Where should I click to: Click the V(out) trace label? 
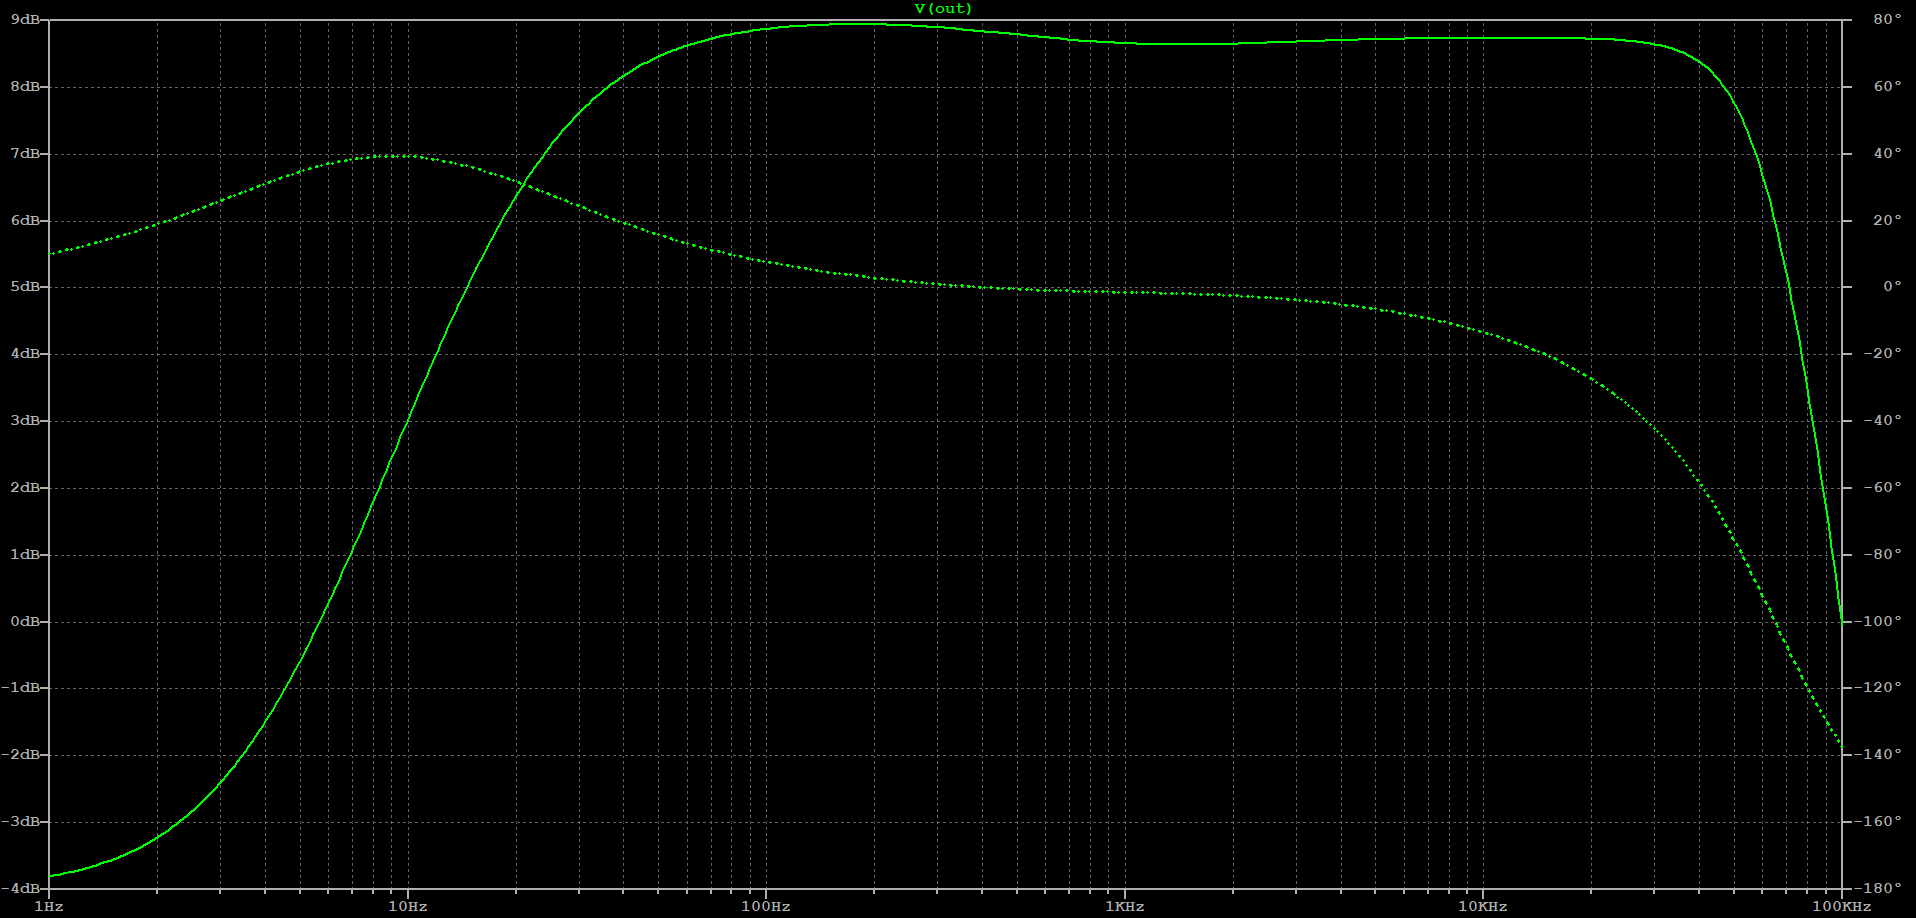[x=943, y=9]
